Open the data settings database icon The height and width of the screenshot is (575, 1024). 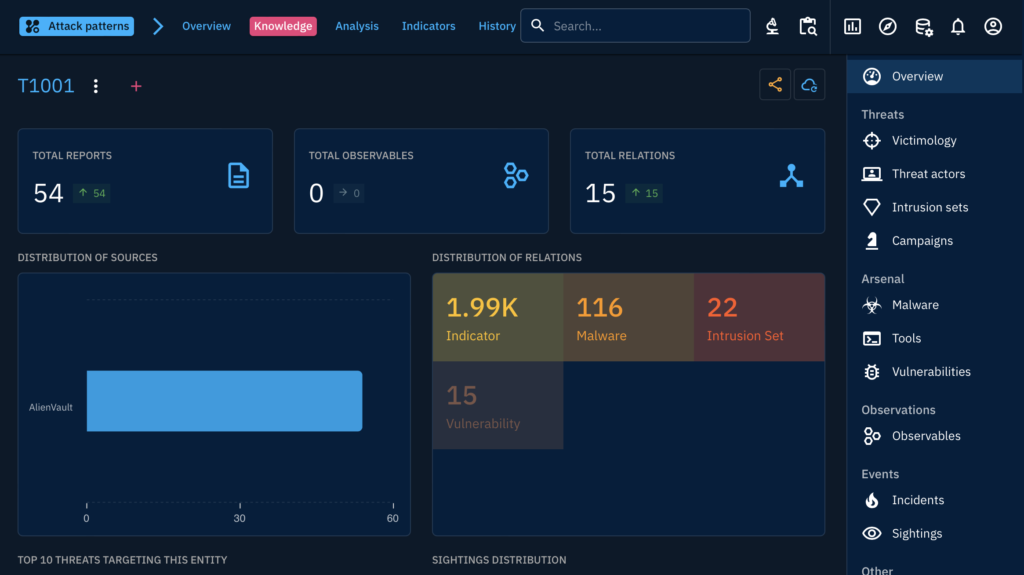click(923, 27)
